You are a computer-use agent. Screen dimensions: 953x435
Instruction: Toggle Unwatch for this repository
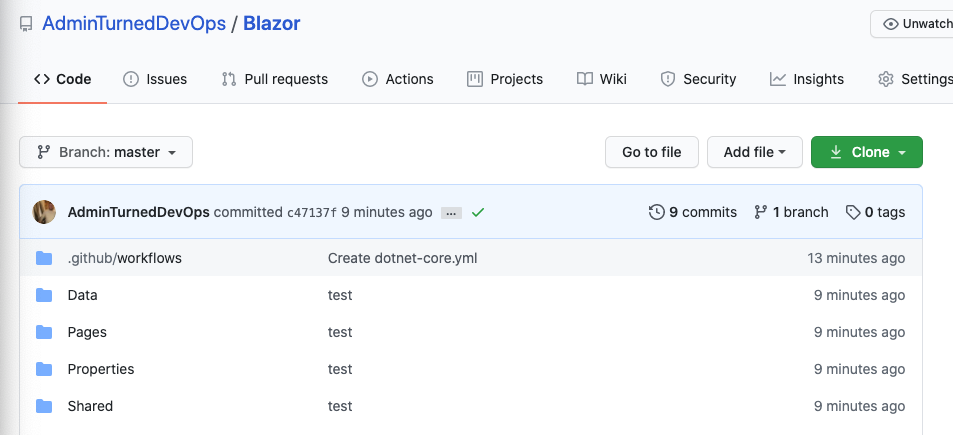pos(915,24)
